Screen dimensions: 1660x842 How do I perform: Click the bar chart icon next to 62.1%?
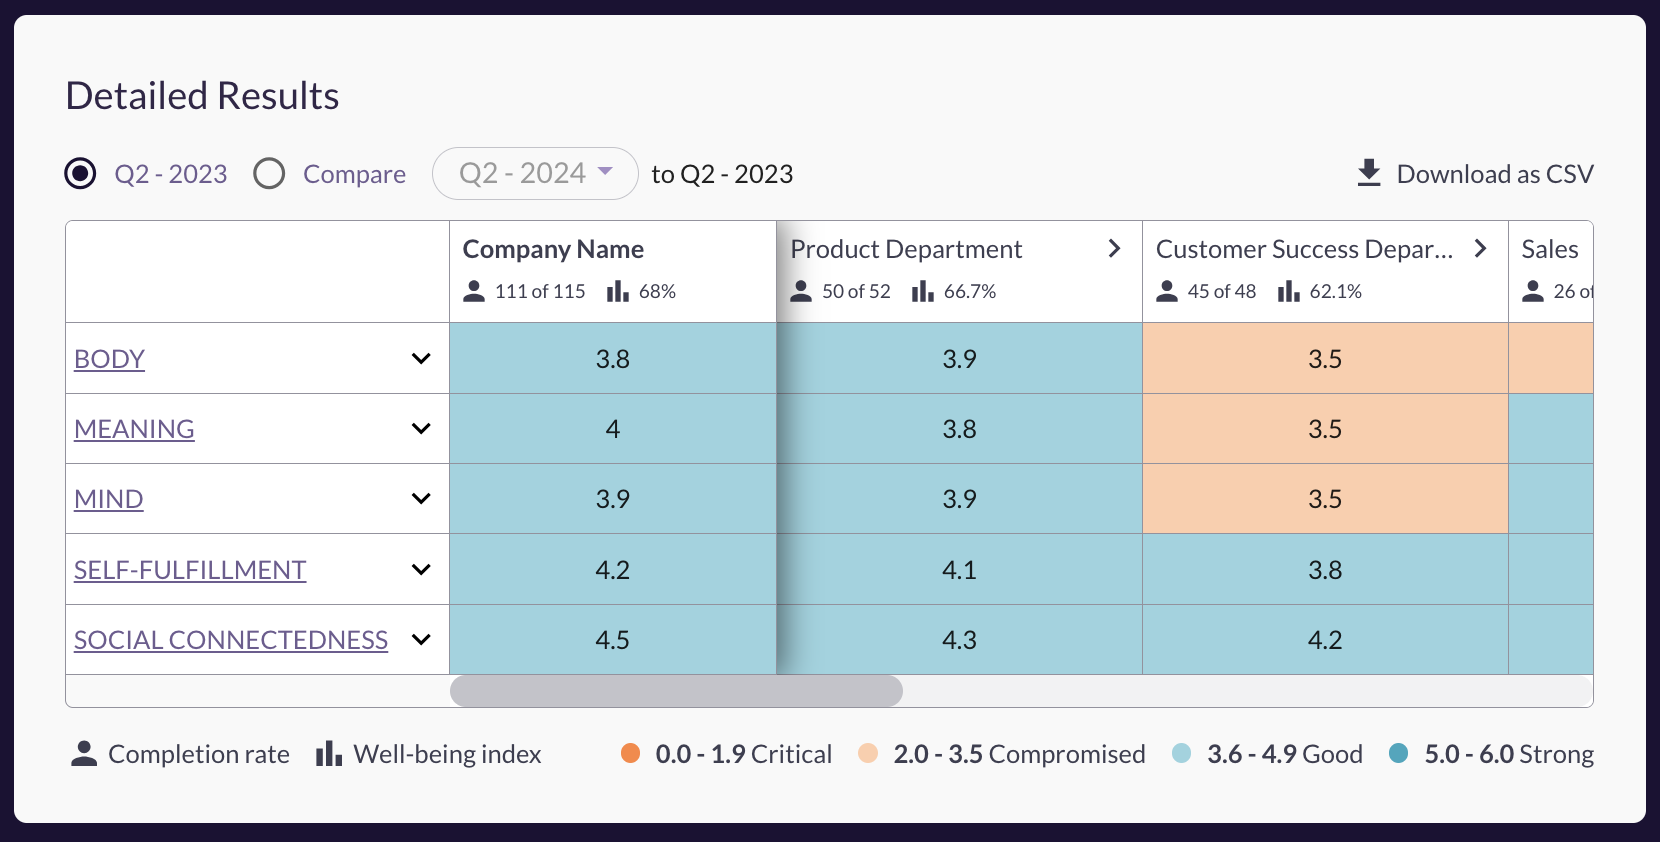click(1289, 291)
